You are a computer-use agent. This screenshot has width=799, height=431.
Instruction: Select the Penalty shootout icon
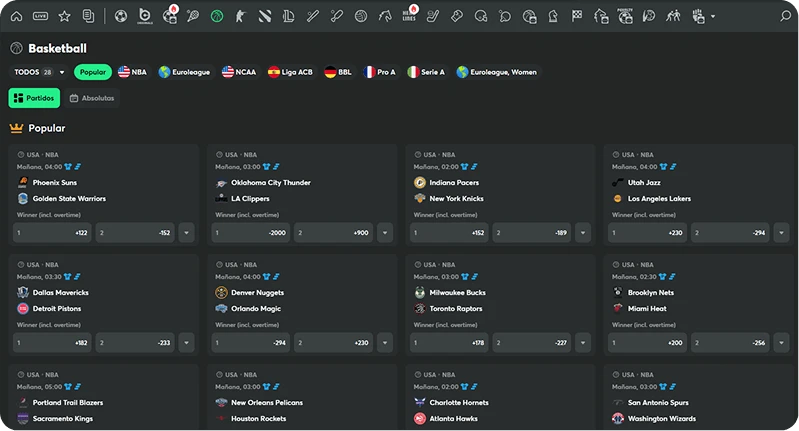(625, 16)
